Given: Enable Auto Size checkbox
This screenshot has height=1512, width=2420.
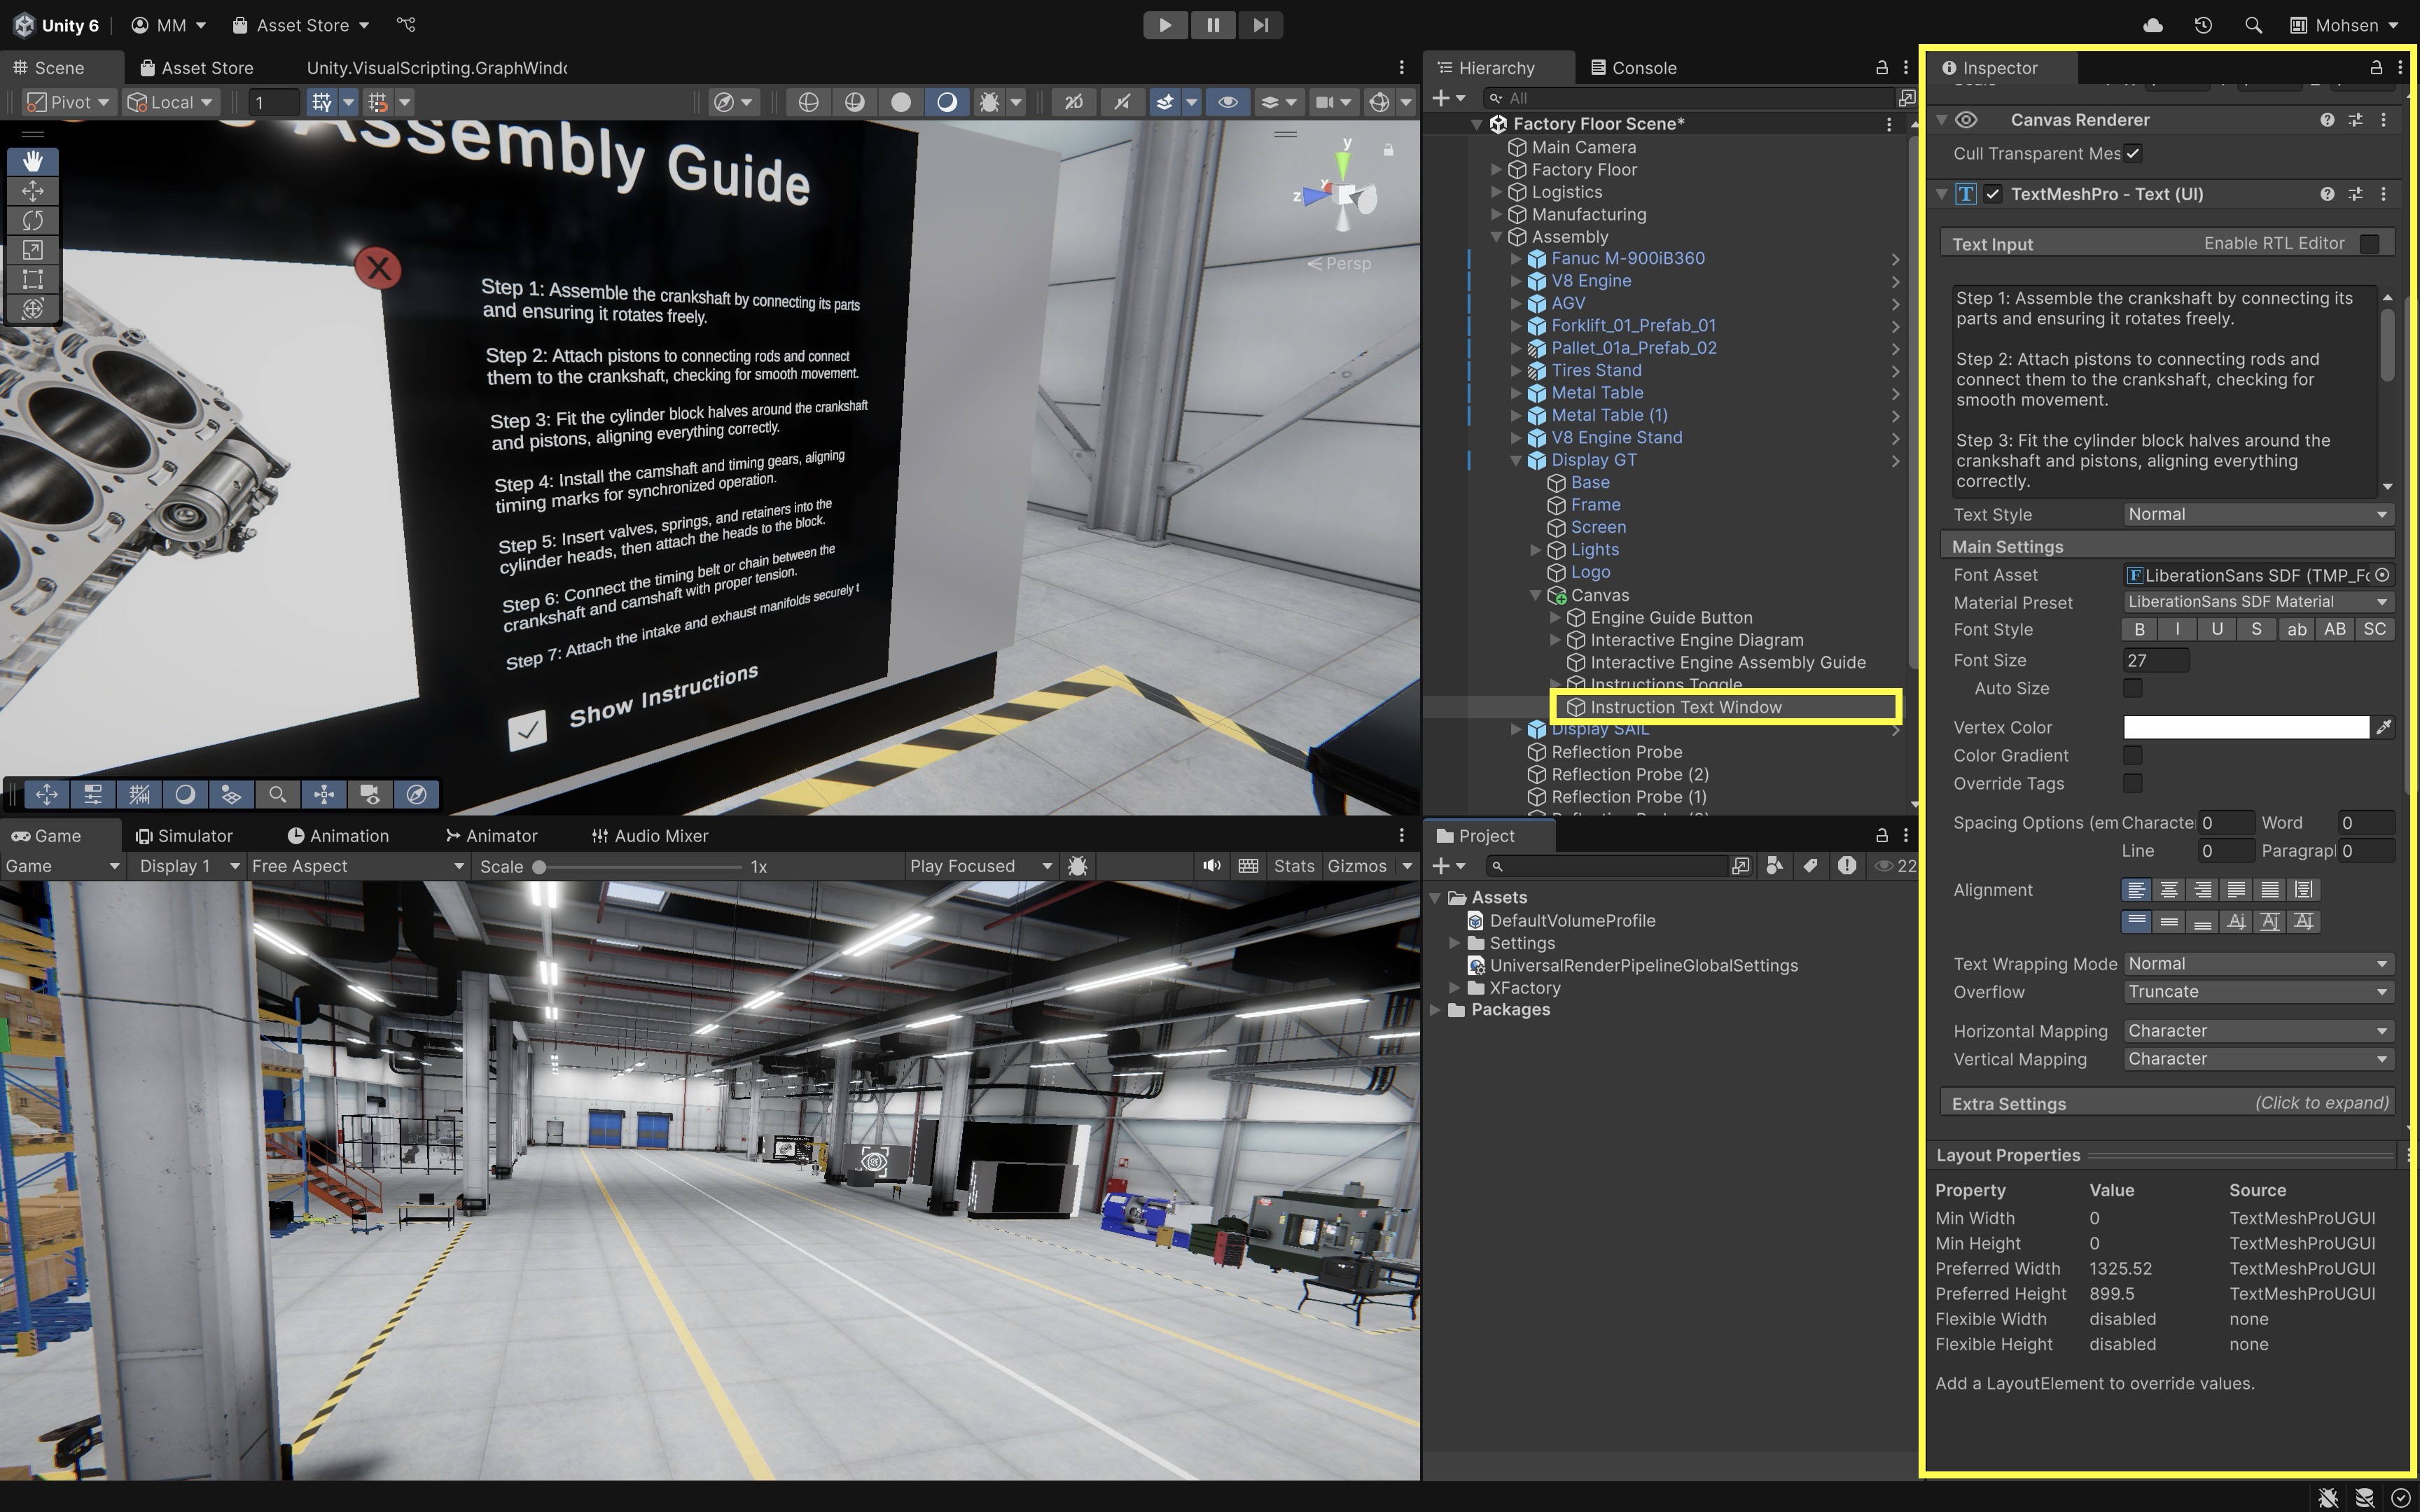Looking at the screenshot, I should click(2133, 688).
